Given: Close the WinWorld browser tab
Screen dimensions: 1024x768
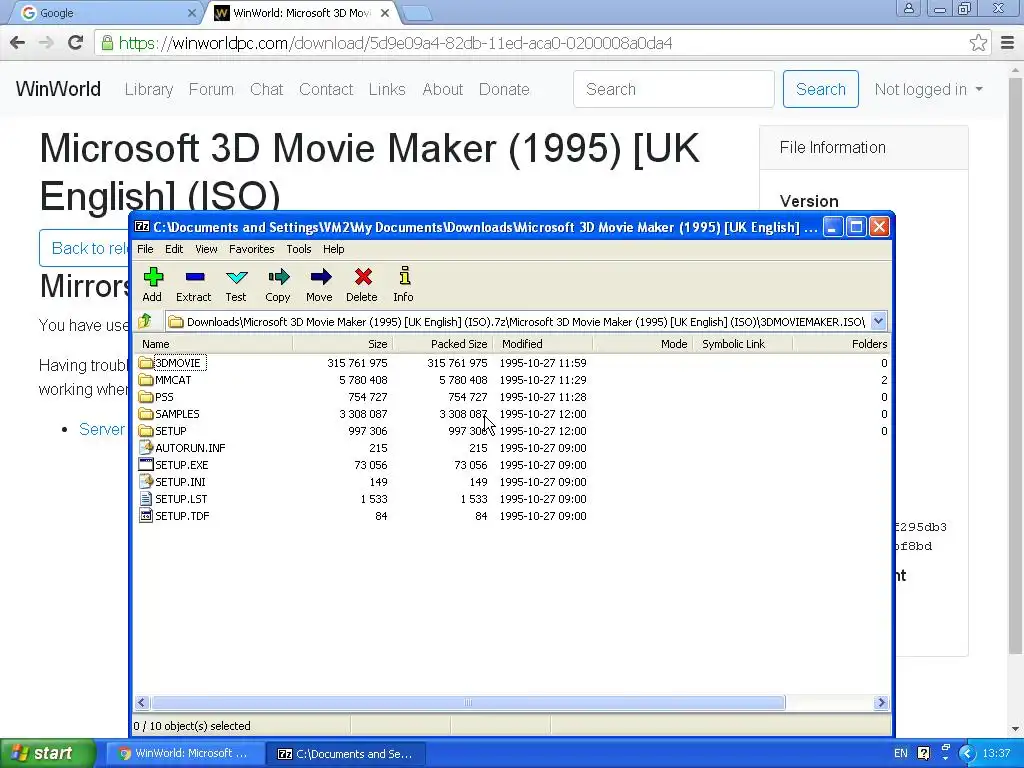Looking at the screenshot, I should click(385, 12).
